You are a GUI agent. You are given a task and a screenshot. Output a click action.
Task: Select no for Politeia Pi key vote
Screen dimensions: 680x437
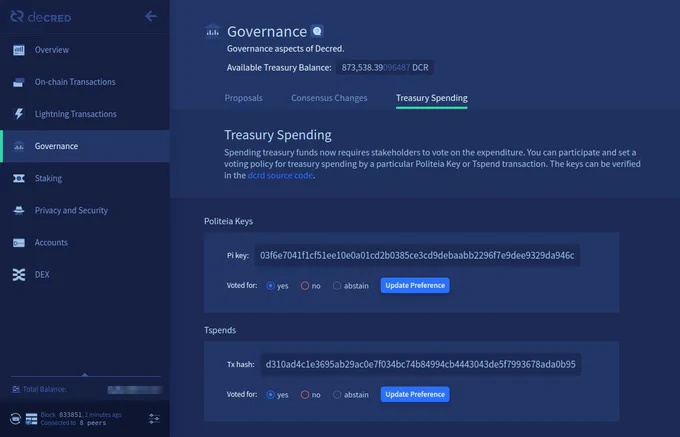click(x=305, y=286)
